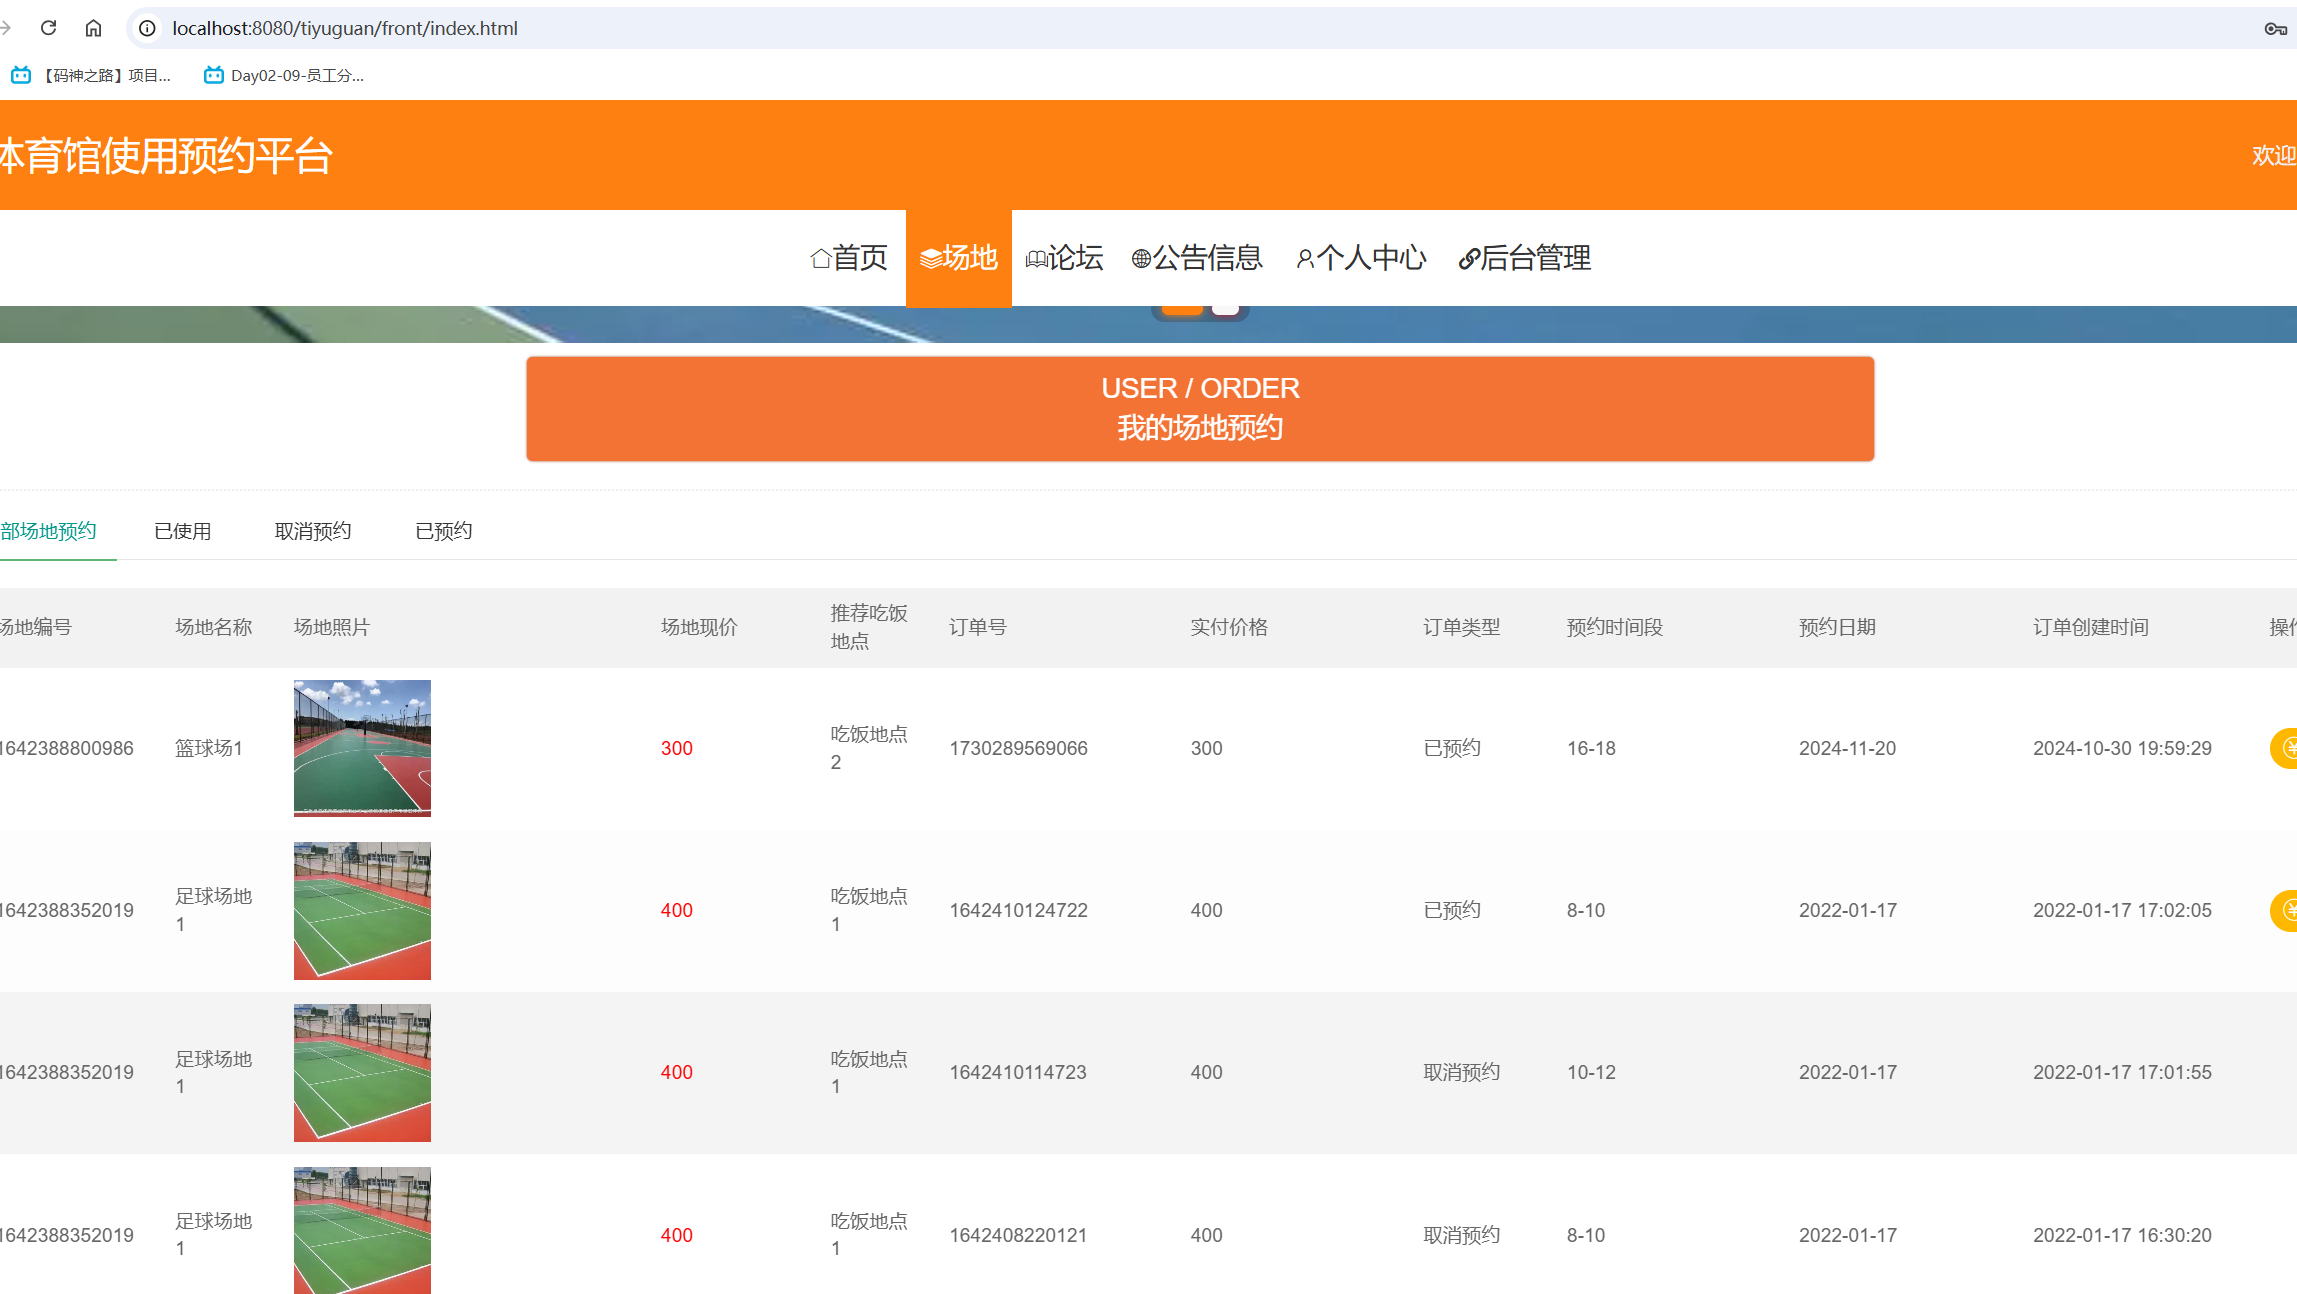This screenshot has width=2297, height=1294.
Task: Click the site info icon in address bar
Action: click(147, 28)
